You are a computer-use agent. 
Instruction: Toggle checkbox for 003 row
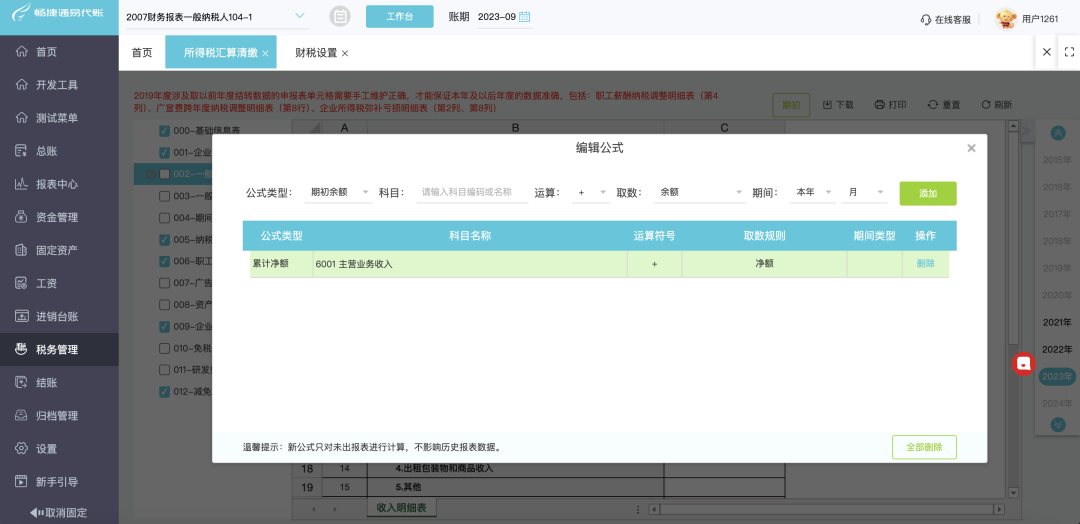(164, 196)
